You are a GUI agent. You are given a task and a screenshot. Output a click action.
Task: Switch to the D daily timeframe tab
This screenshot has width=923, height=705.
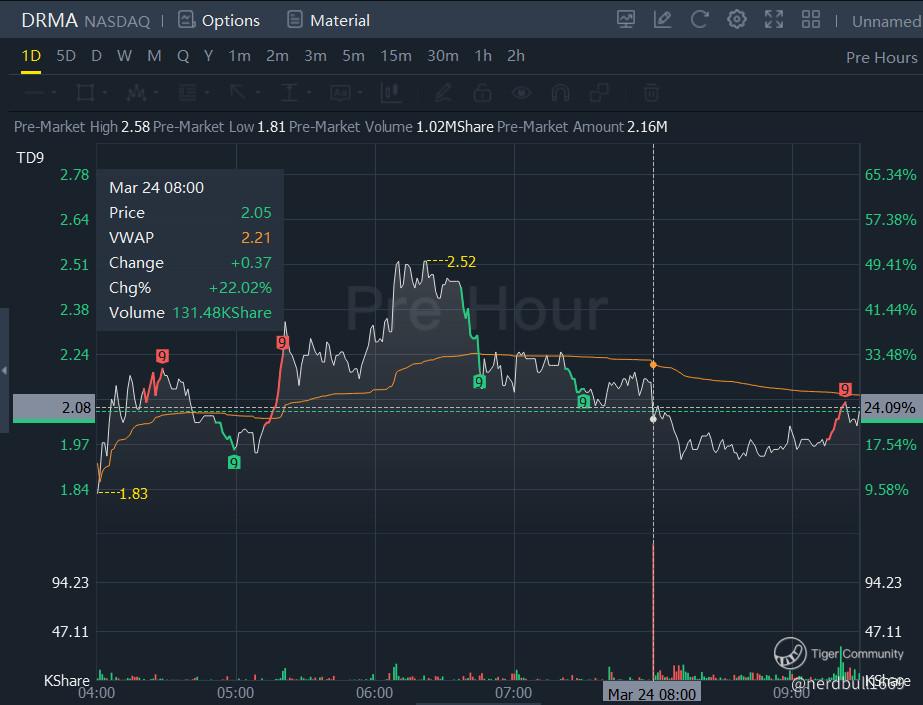(x=97, y=56)
